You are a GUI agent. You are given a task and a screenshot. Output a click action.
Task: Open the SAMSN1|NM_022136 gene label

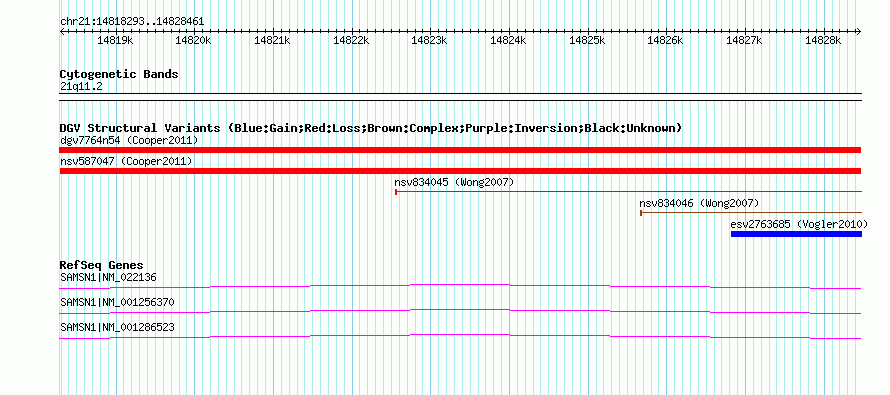click(108, 278)
